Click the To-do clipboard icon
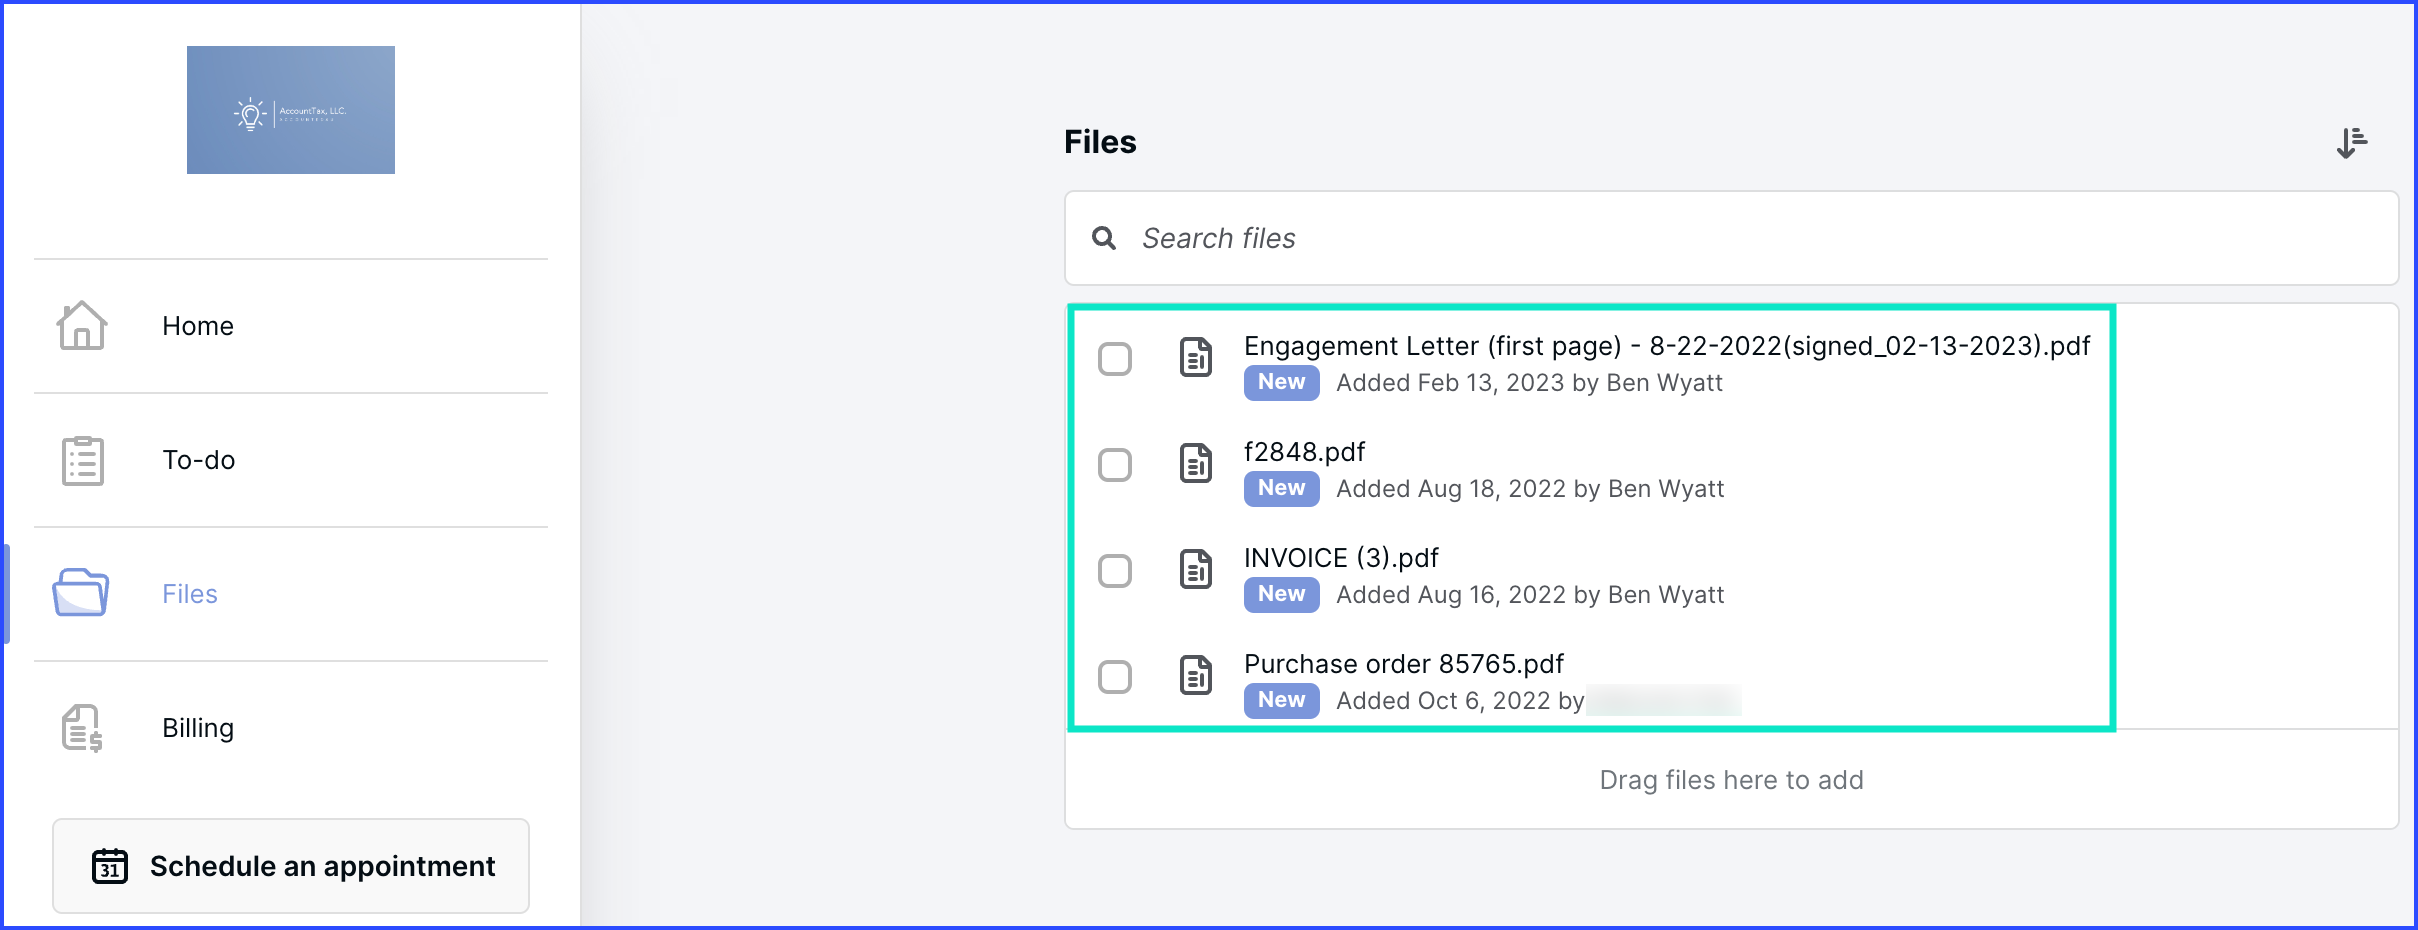The height and width of the screenshot is (930, 2418). 82,461
